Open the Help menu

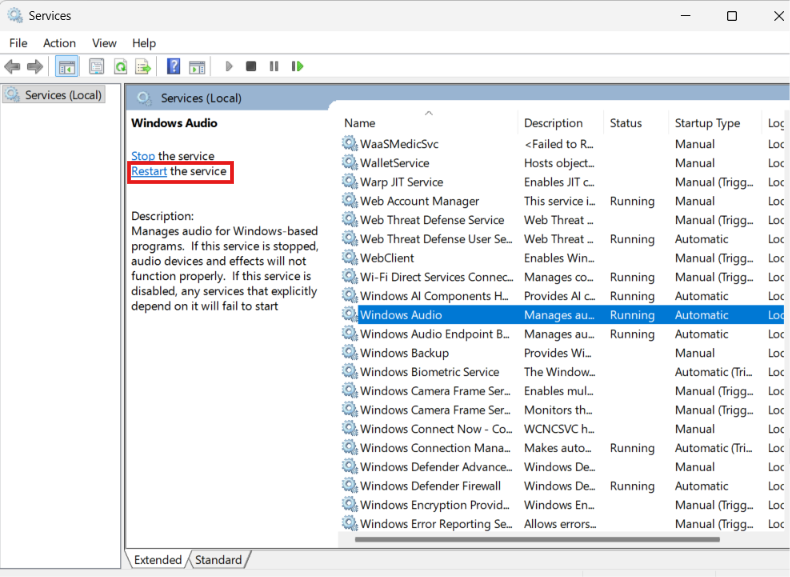[x=144, y=43]
